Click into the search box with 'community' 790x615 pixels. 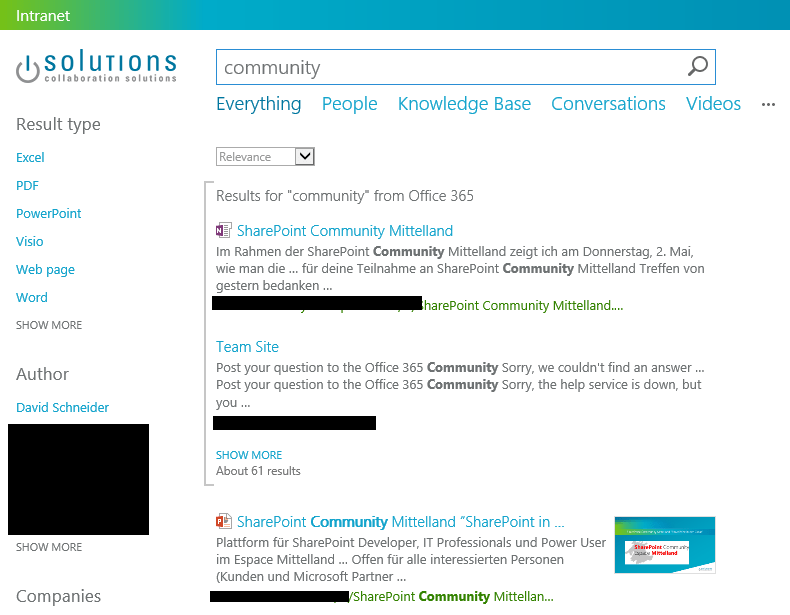(x=450, y=67)
